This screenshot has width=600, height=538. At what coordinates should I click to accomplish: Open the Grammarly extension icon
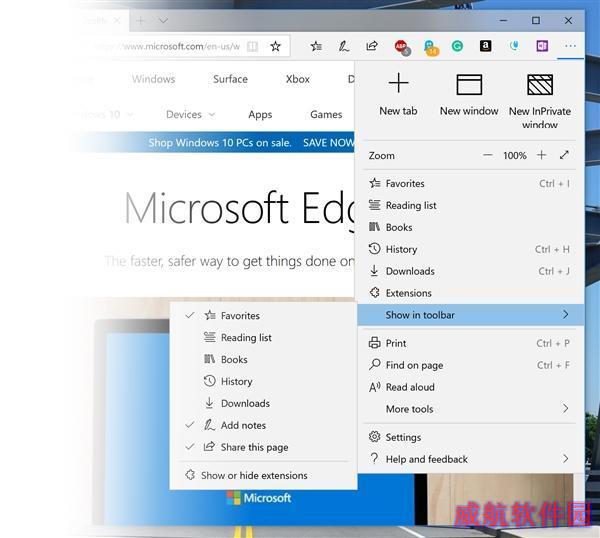[457, 46]
